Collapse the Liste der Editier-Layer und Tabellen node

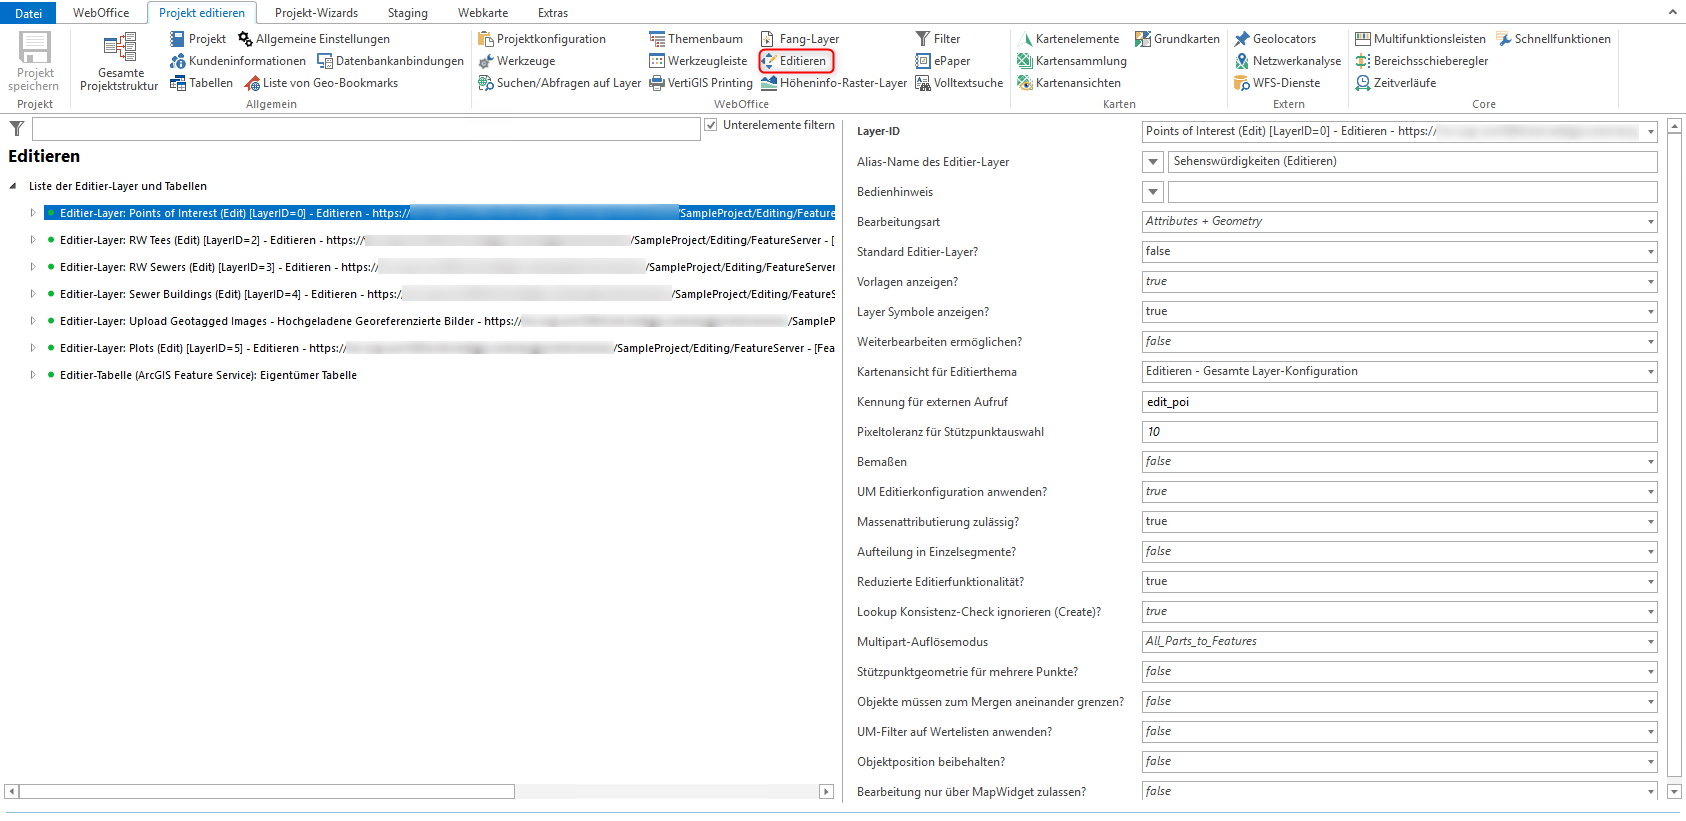pos(13,186)
